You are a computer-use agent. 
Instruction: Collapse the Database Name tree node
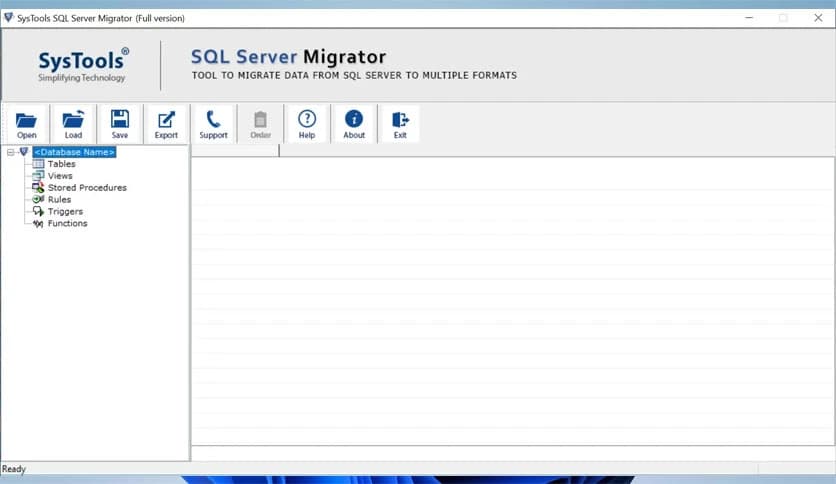[10, 152]
